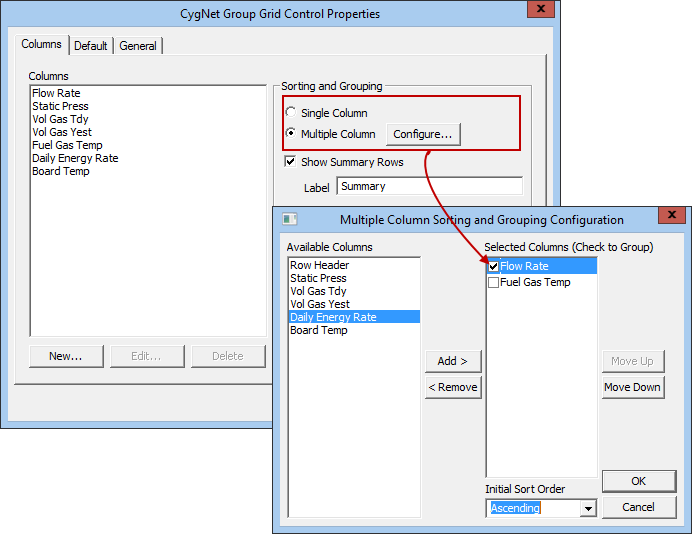The height and width of the screenshot is (534, 692).
Task: Click in the Summary label text field
Action: [430, 186]
